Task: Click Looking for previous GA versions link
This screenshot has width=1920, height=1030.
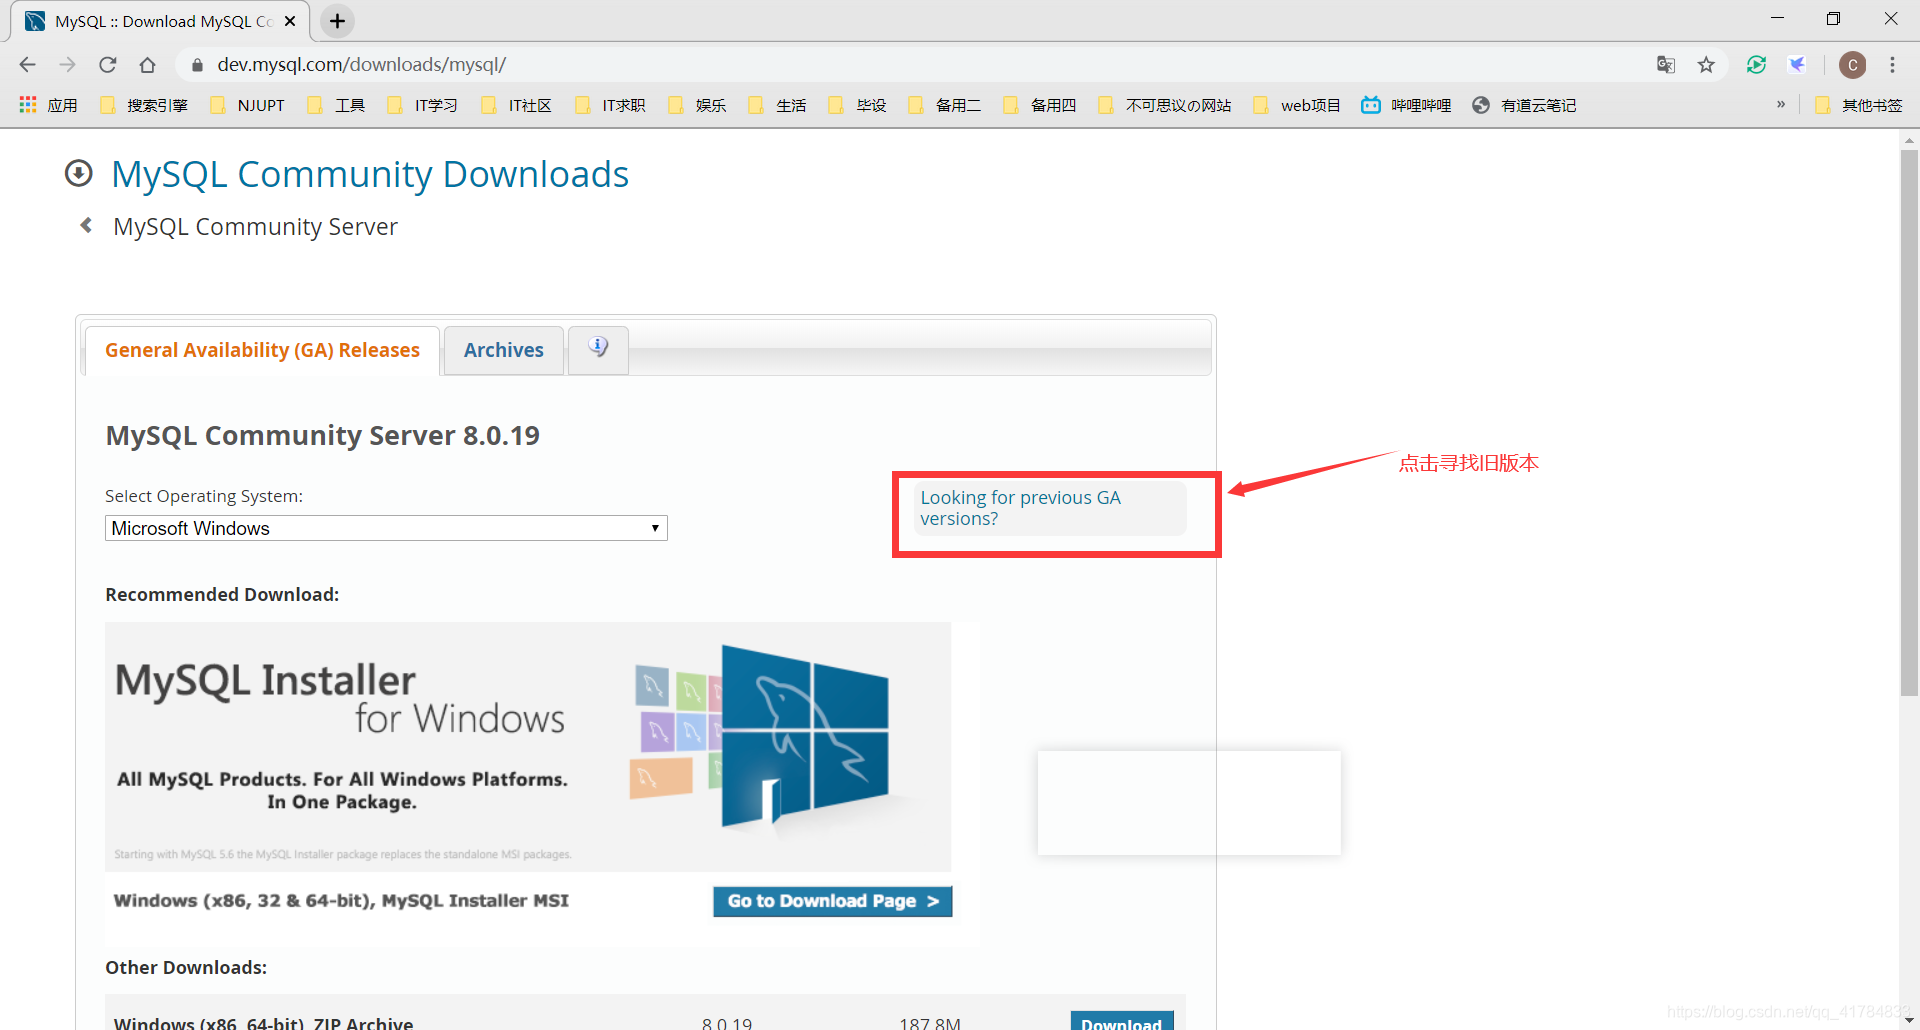Action: coord(1020,508)
